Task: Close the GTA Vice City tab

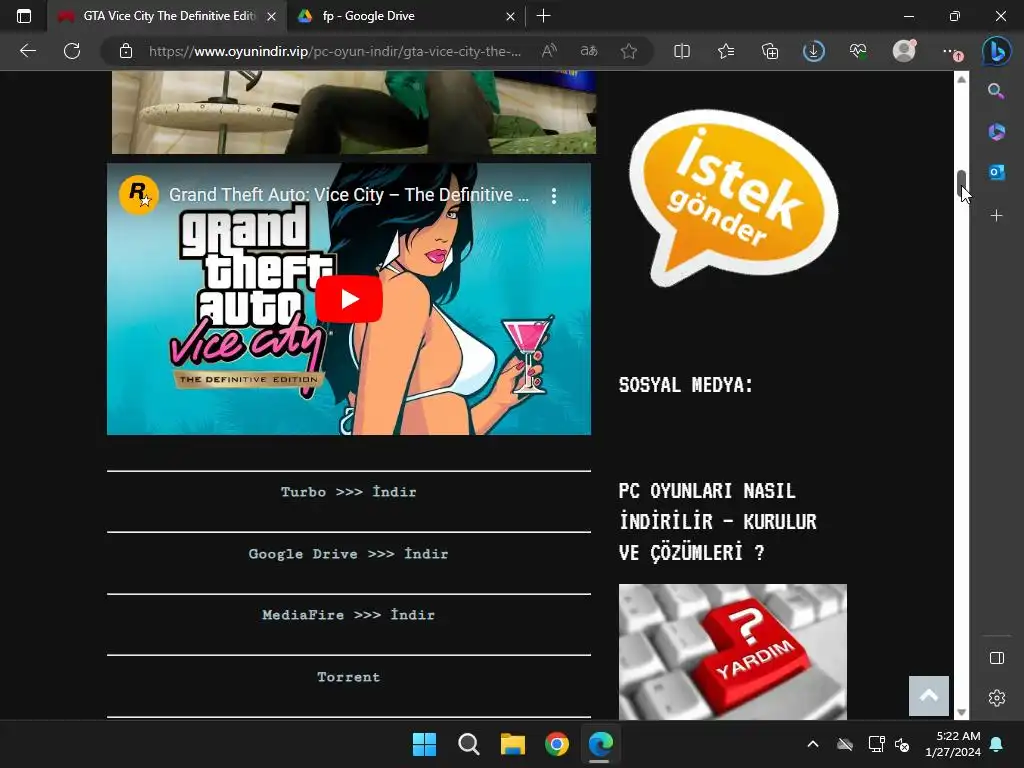Action: tap(271, 16)
